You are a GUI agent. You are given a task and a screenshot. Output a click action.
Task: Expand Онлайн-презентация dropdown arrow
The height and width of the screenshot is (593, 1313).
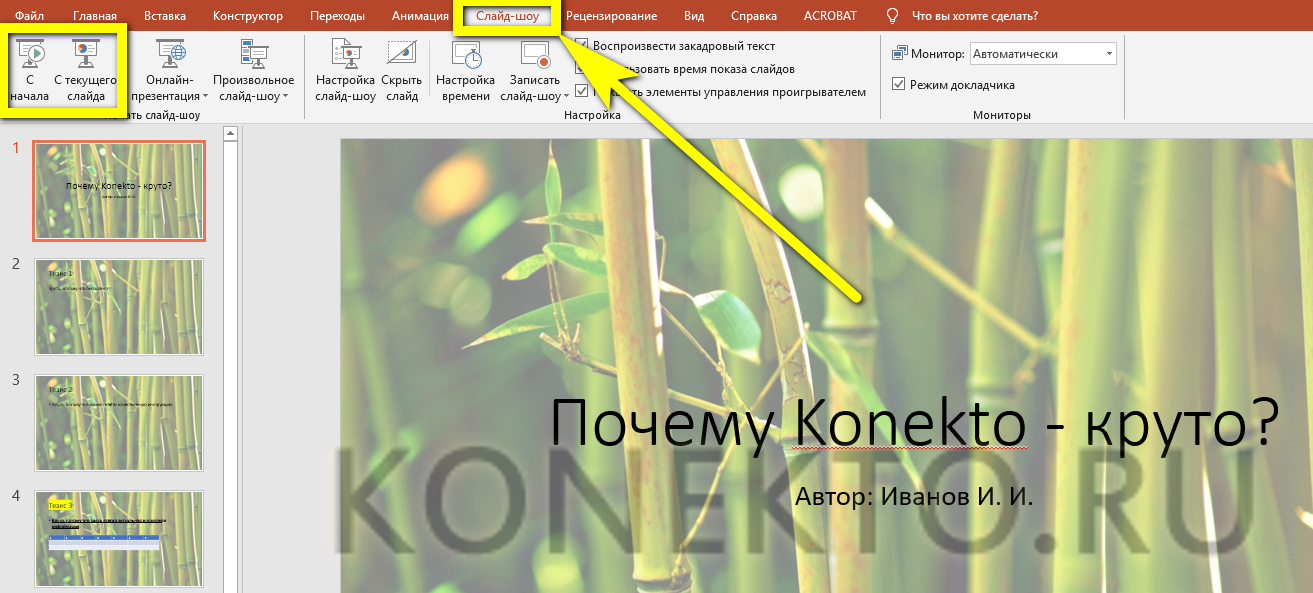tap(205, 97)
